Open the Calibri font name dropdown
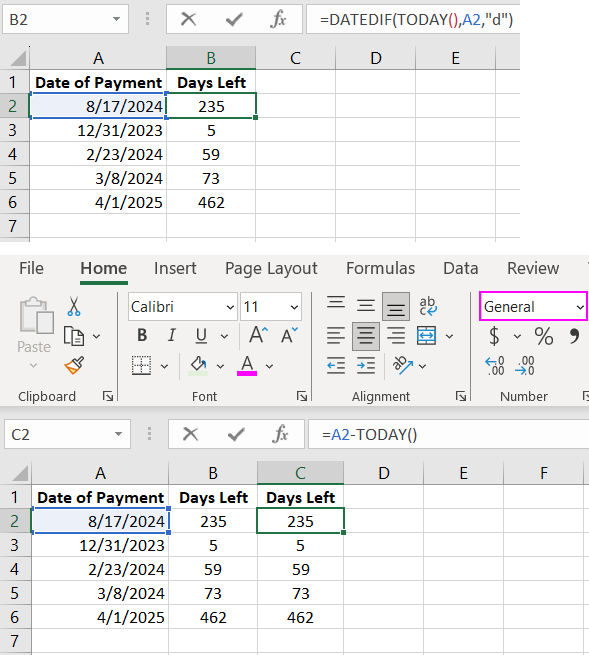 [x=230, y=307]
